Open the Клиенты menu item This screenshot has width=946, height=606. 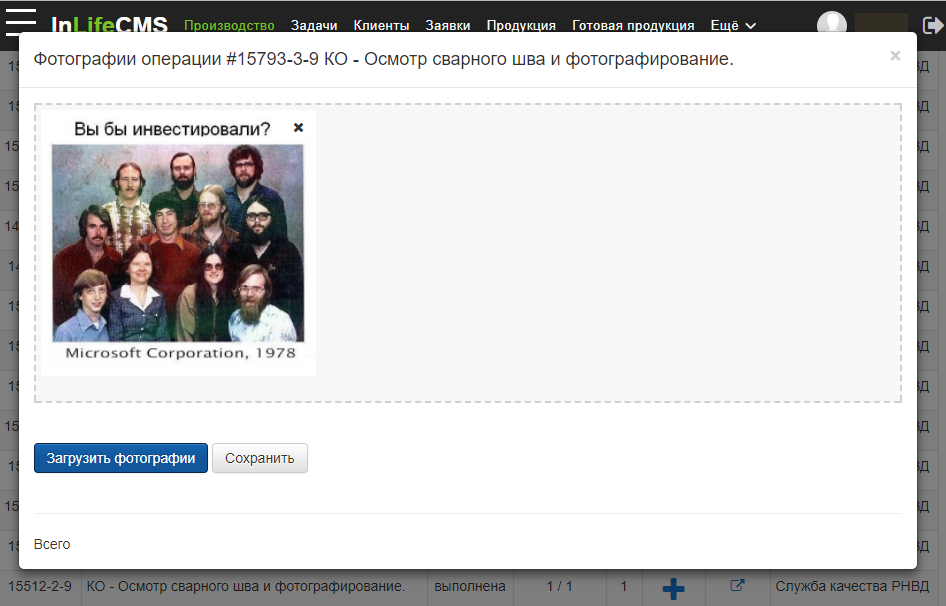[381, 26]
